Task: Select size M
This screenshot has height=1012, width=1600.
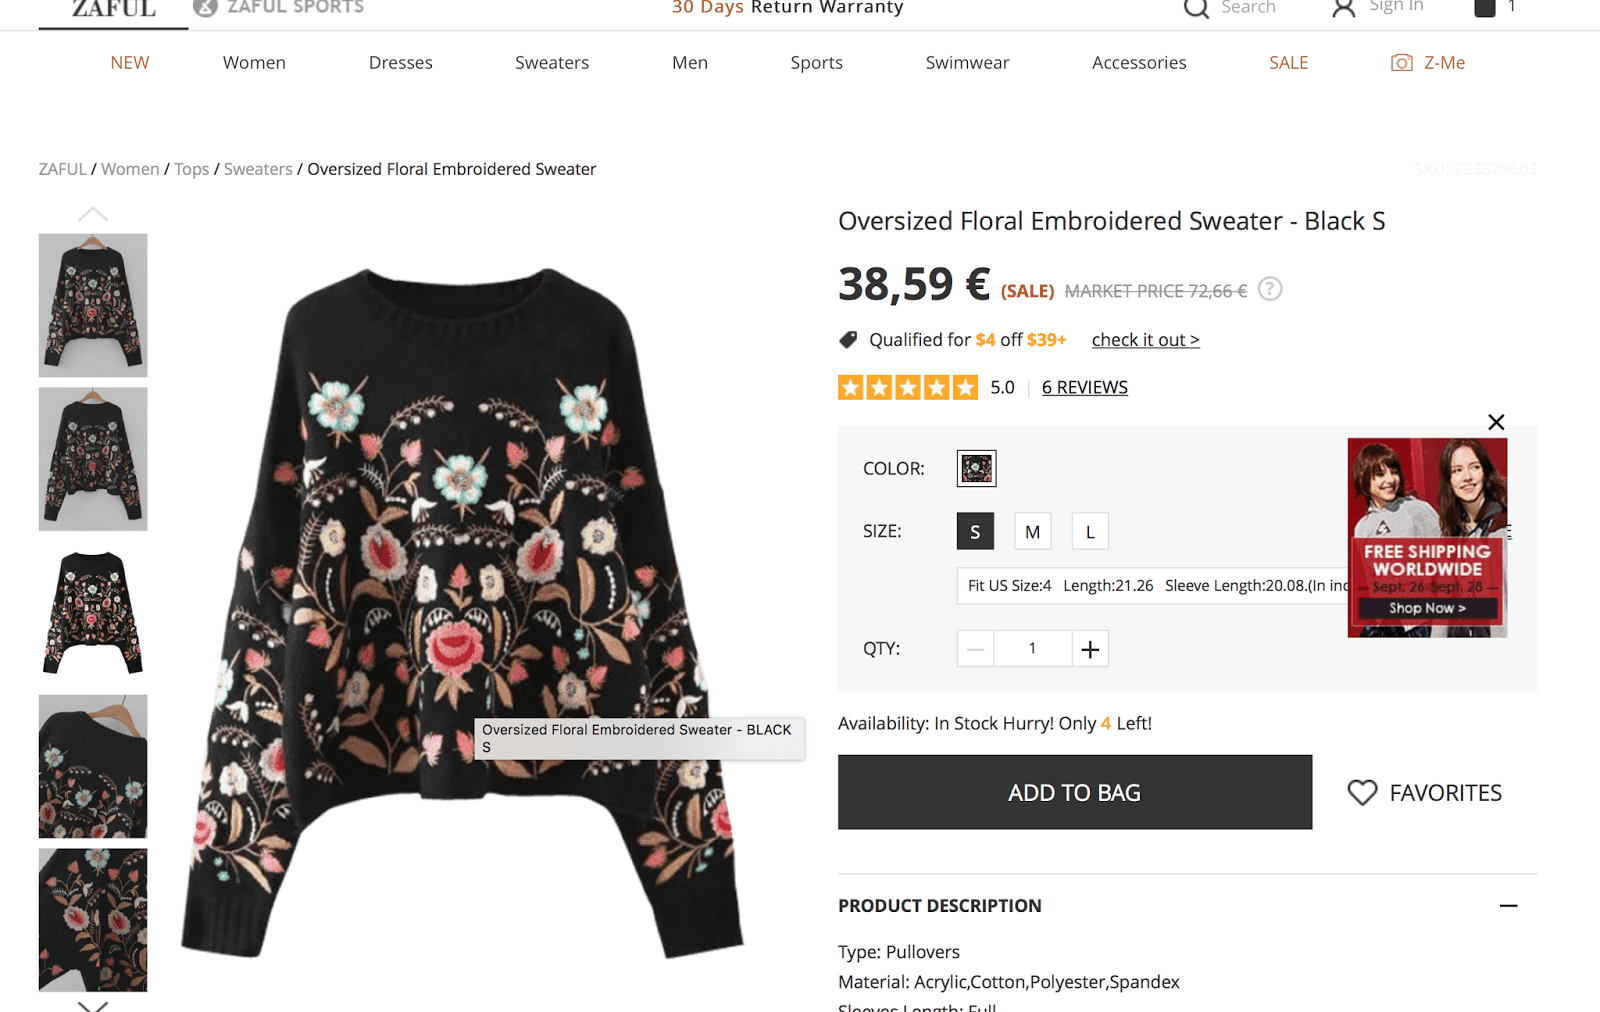Action: 1032,532
